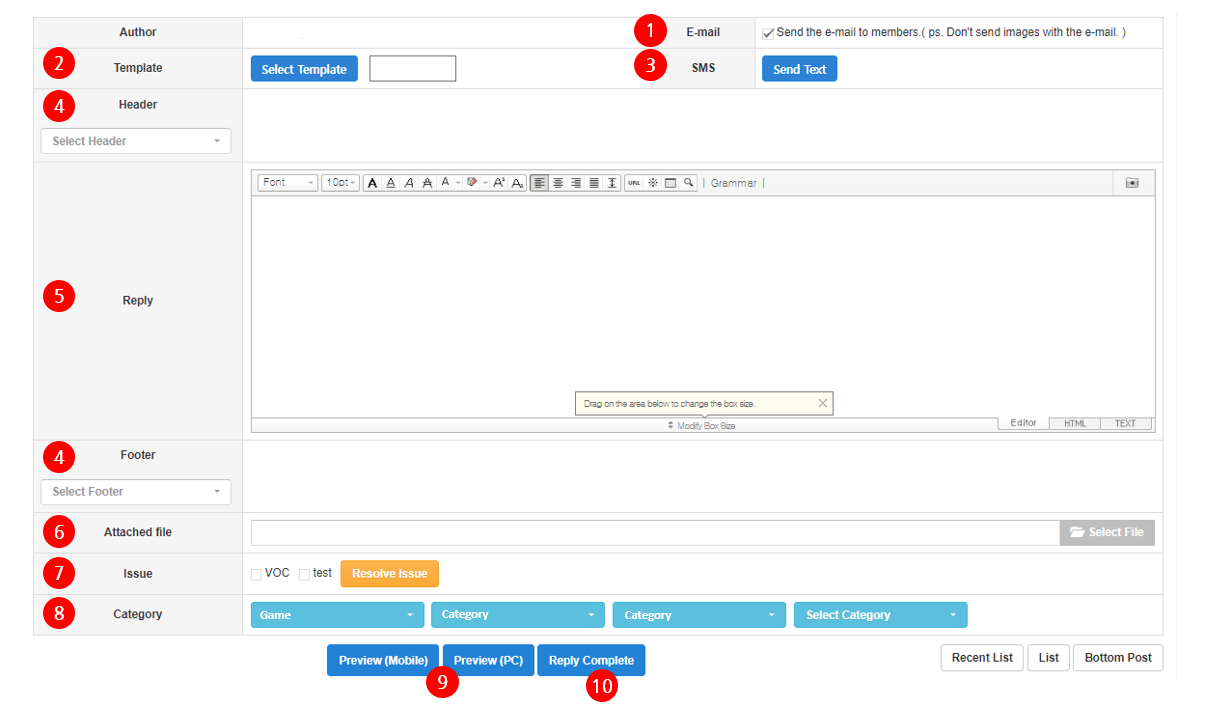Switch to TEXT mode tab
Viewport: 1220px width, 724px height.
(x=1126, y=424)
